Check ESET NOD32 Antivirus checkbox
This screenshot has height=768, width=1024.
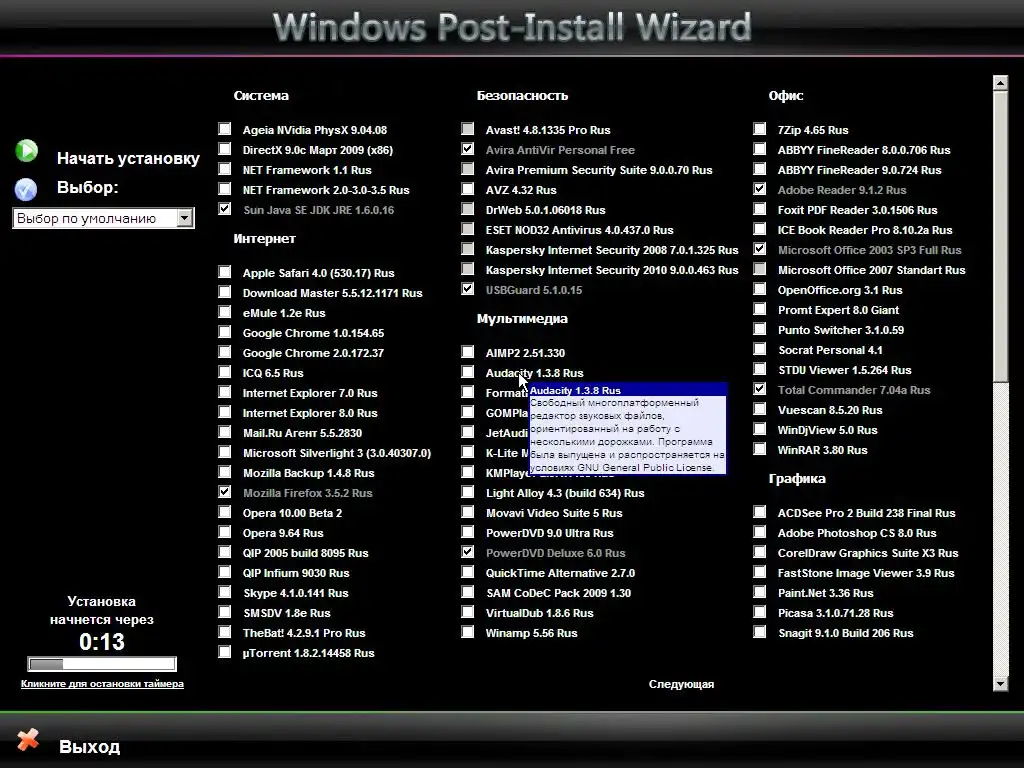click(468, 229)
